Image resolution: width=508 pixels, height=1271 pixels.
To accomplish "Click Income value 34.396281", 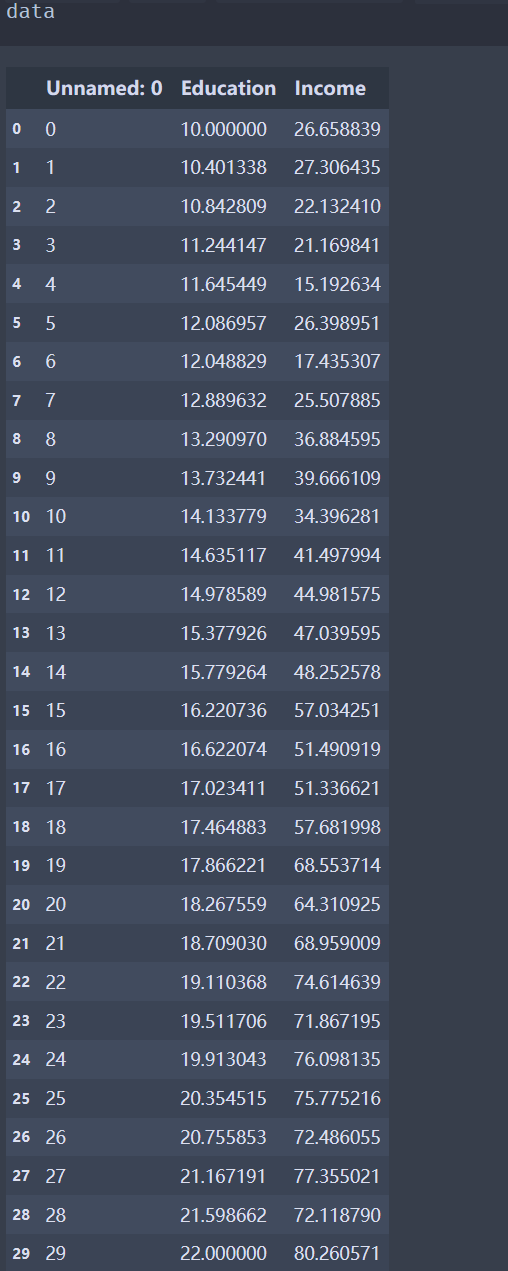I will click(x=337, y=516).
